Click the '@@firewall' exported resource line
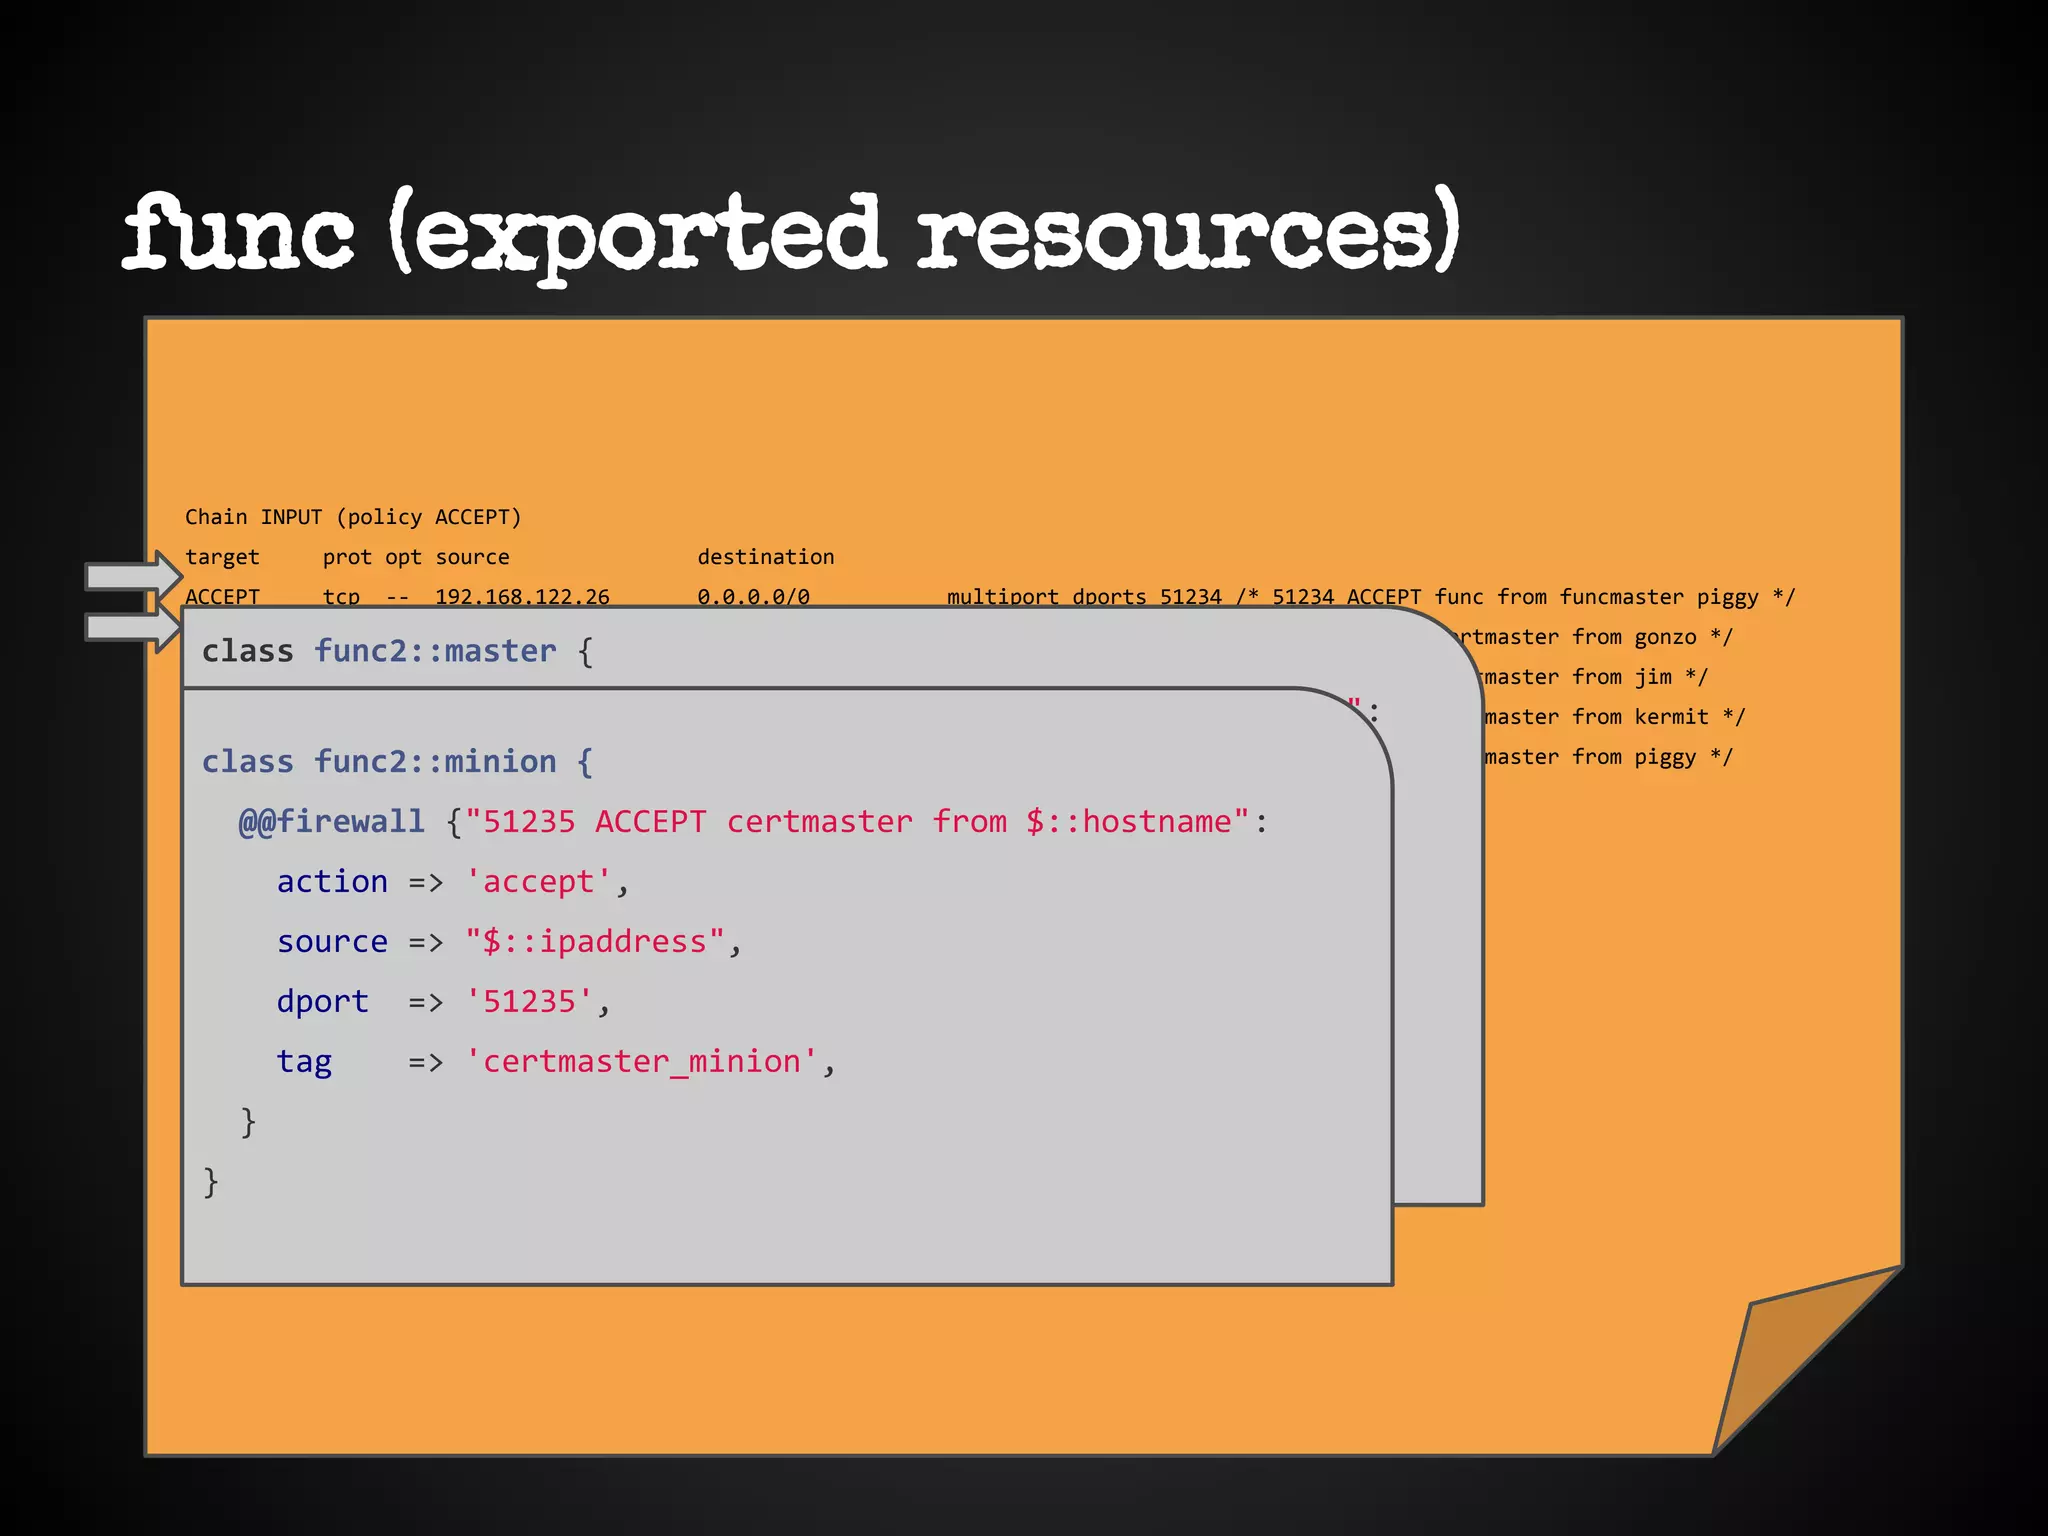 point(753,822)
